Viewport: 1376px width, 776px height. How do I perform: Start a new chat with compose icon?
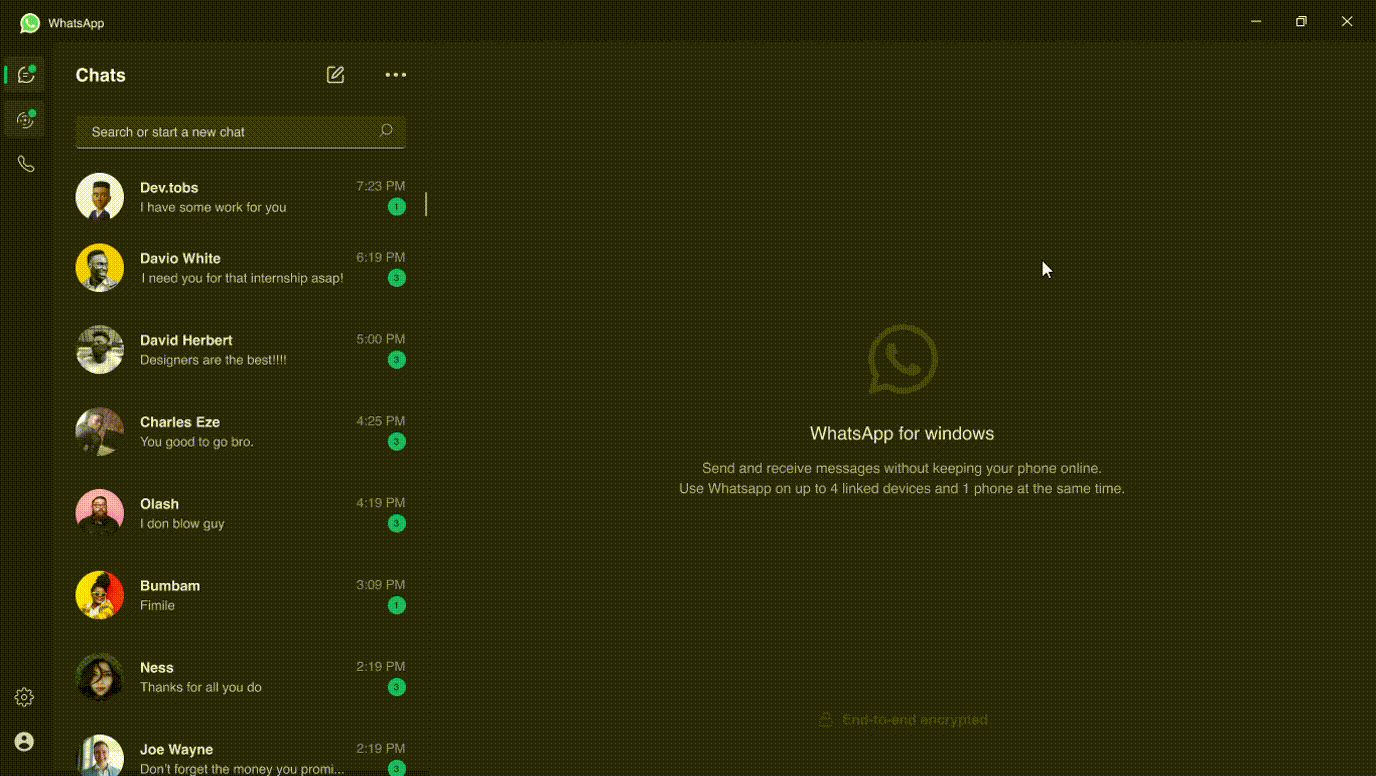point(335,75)
